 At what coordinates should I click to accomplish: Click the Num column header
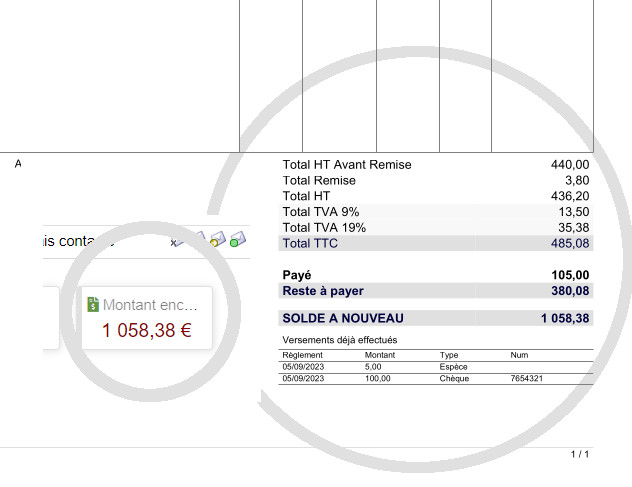tap(519, 355)
